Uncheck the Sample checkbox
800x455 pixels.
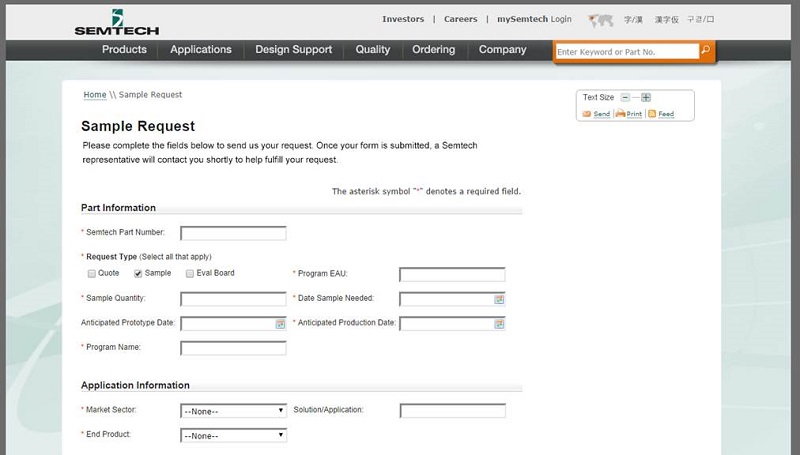coord(138,274)
